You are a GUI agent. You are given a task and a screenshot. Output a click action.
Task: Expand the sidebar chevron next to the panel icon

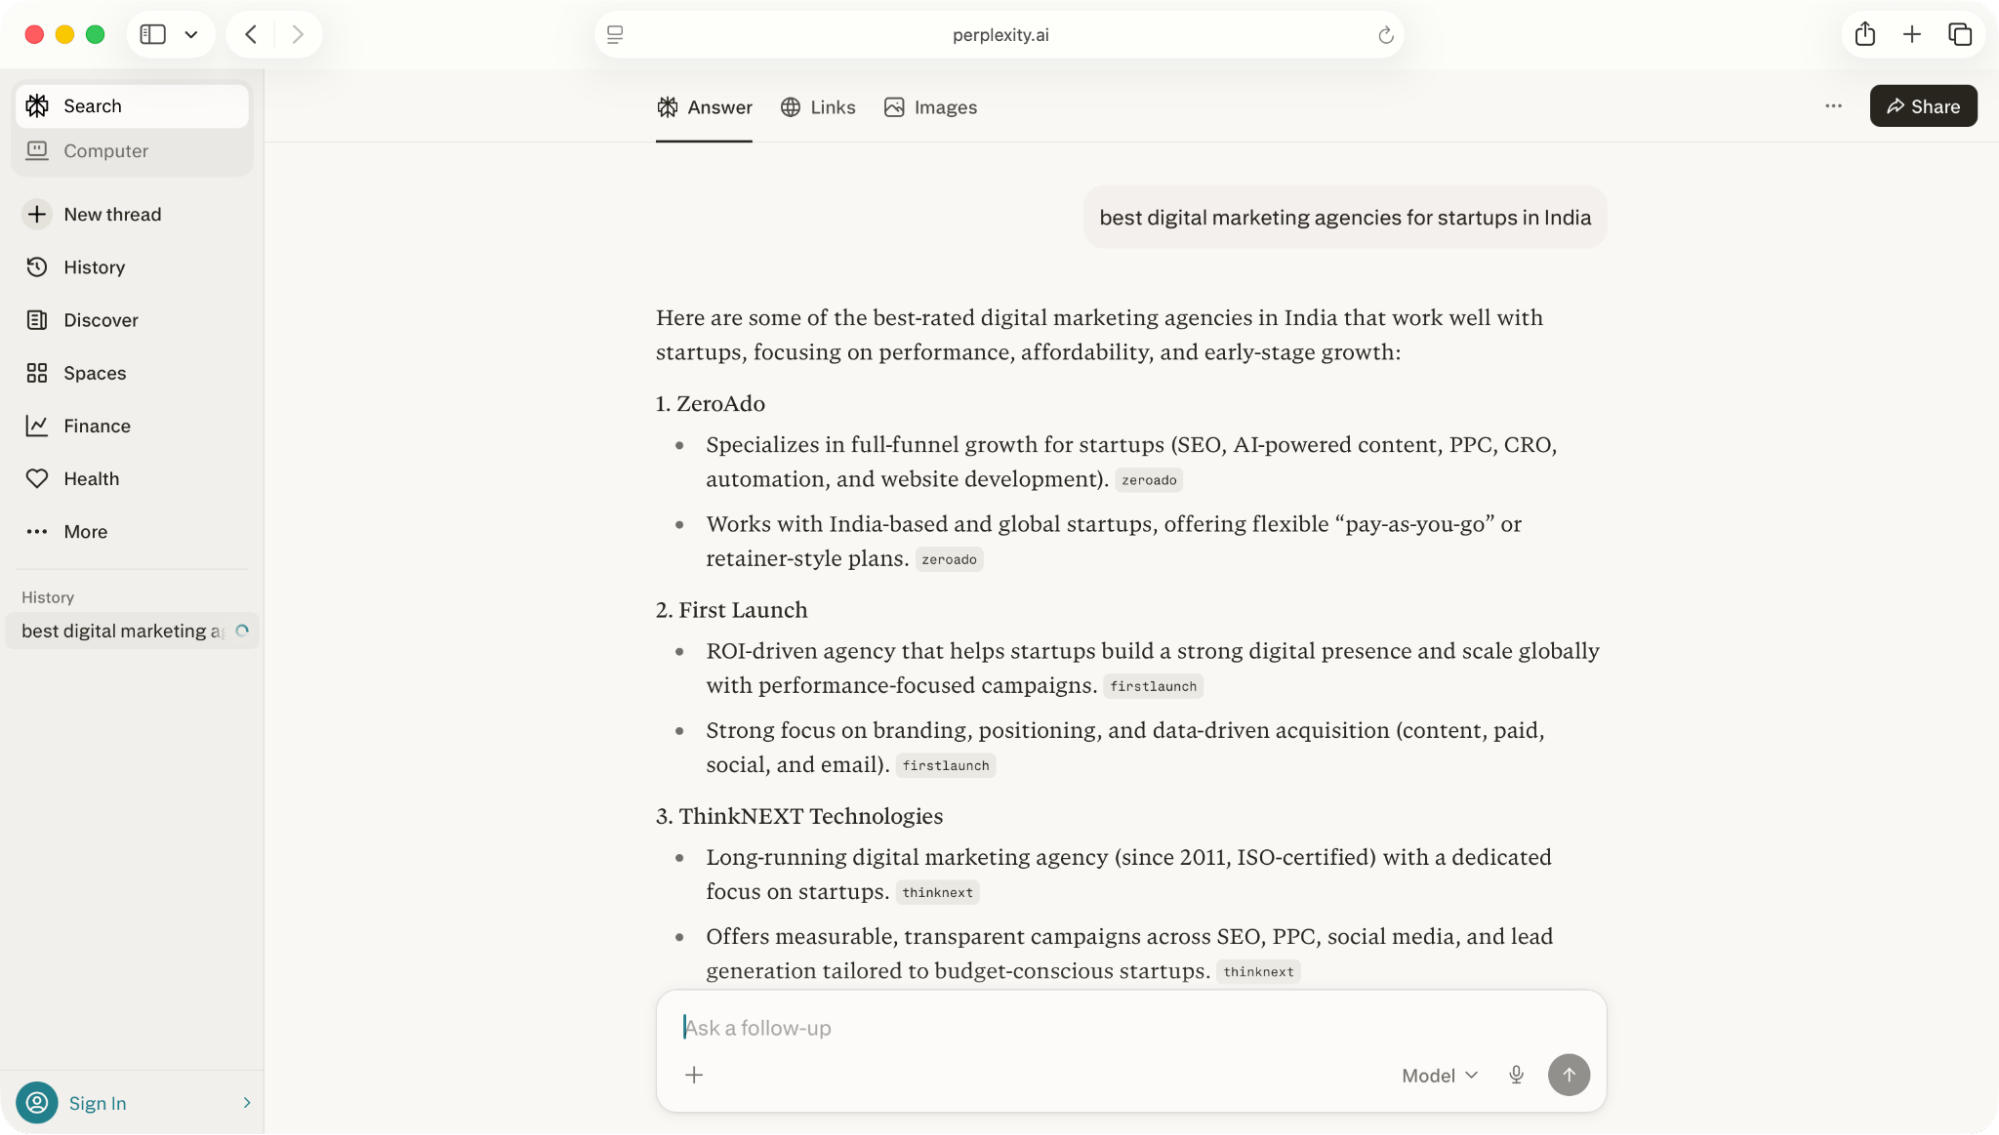pyautogui.click(x=193, y=33)
